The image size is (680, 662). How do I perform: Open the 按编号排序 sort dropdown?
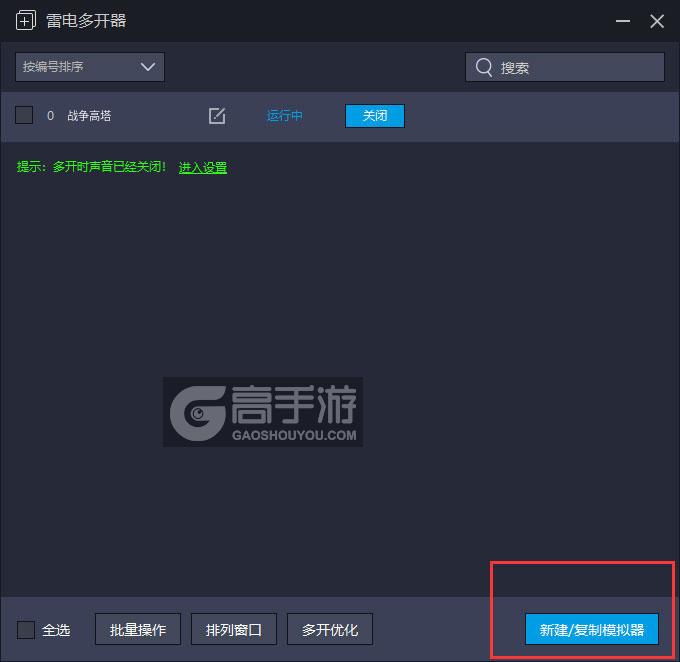[x=90, y=67]
